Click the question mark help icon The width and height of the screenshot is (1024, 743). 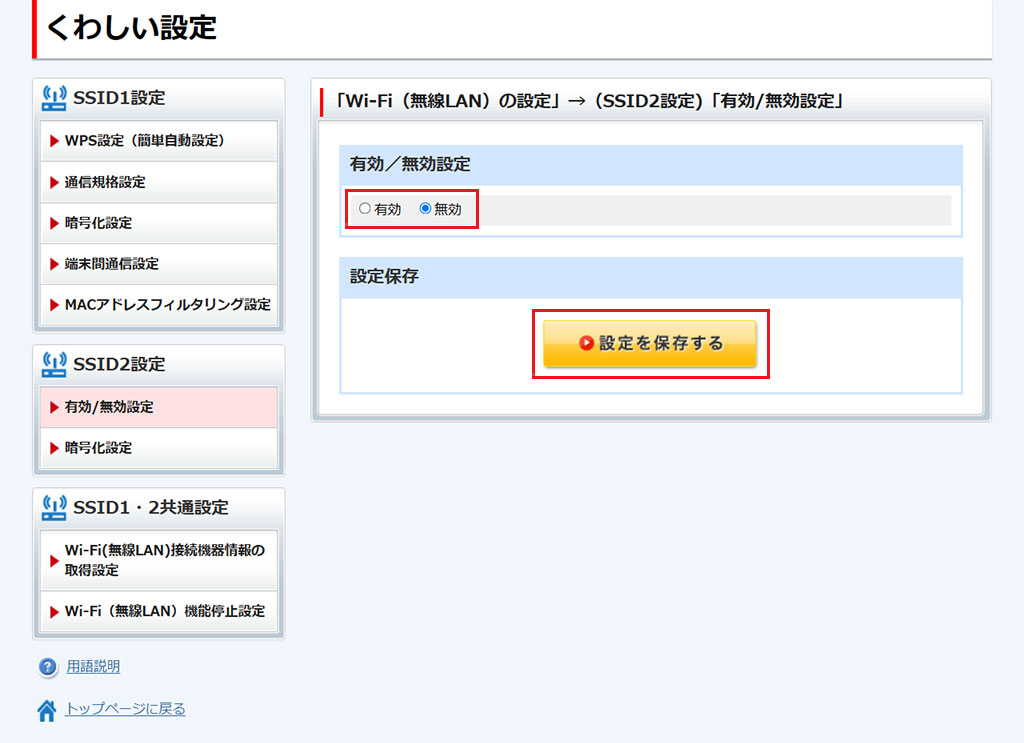47,667
